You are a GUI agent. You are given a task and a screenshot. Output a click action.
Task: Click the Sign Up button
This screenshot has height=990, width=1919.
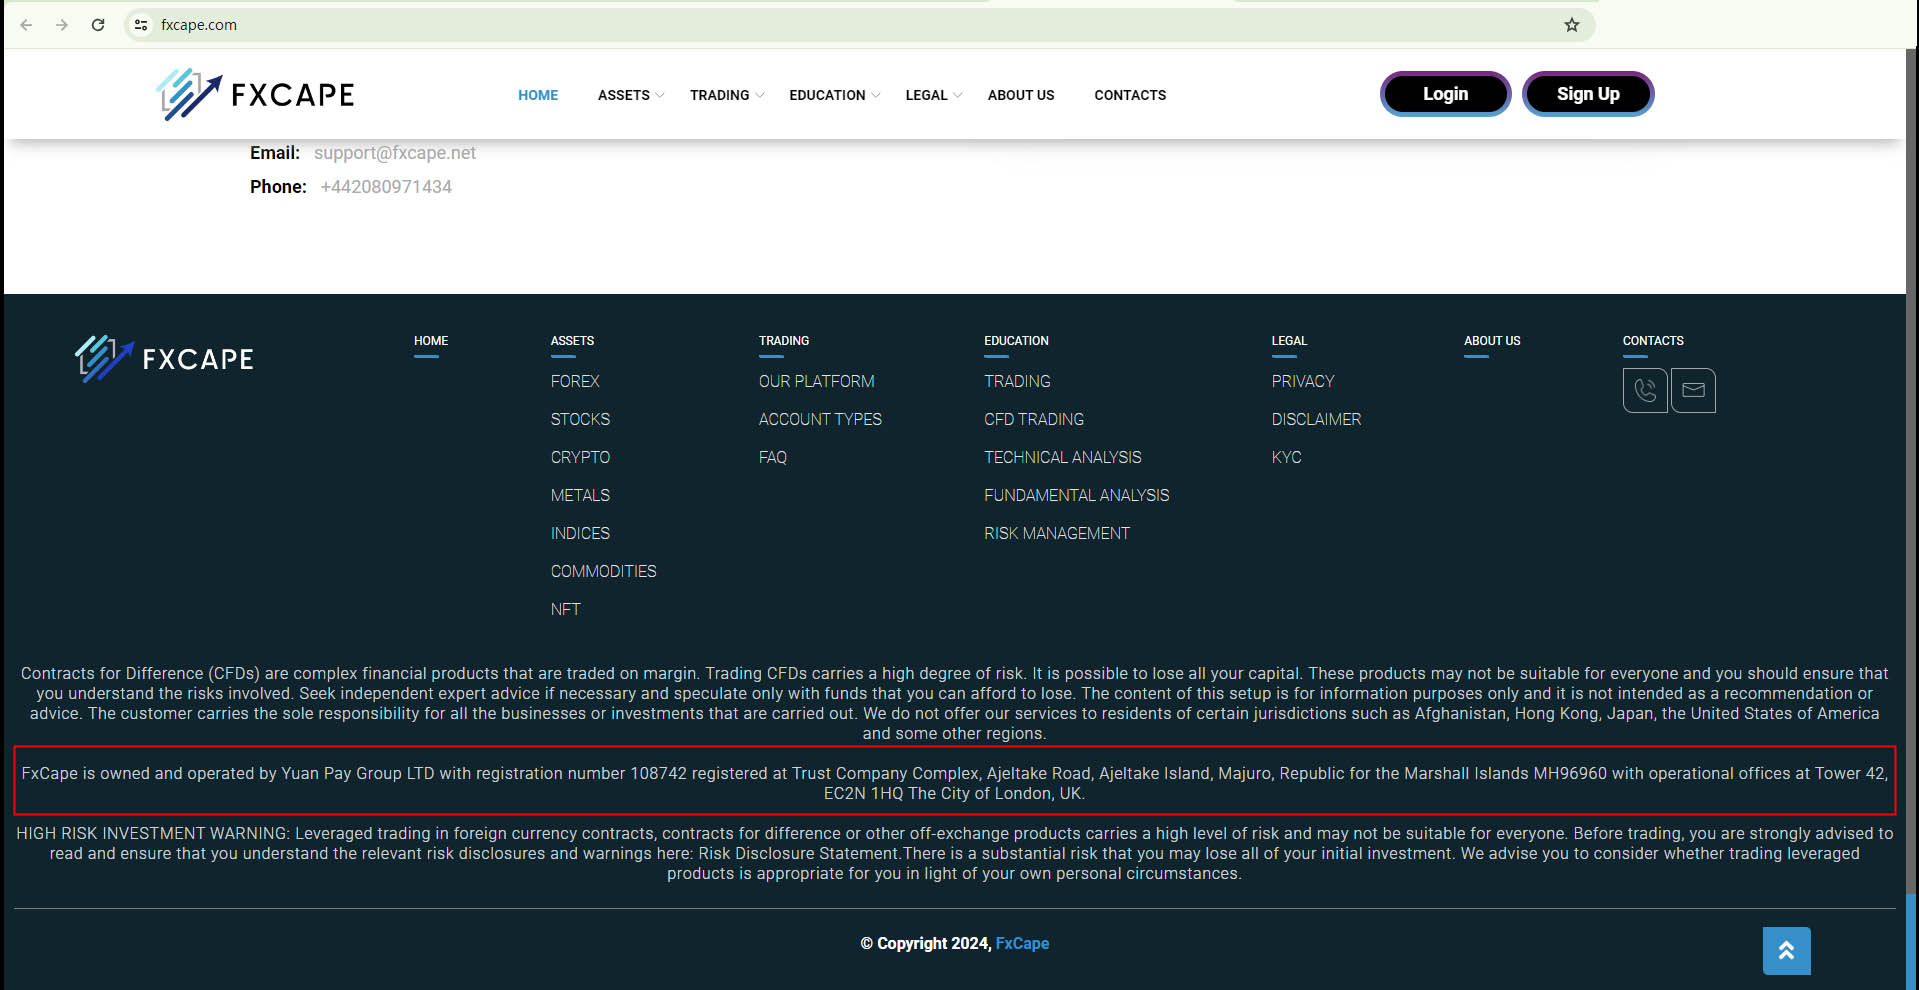point(1588,94)
